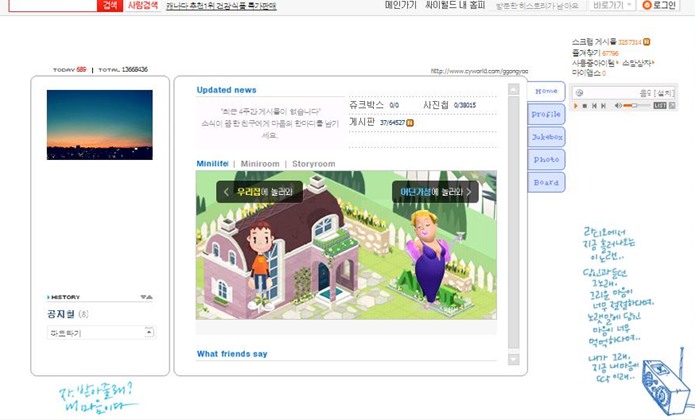The image size is (695, 420).
Task: Click 우리집에 놀러와 left banner button
Action: pos(260,192)
